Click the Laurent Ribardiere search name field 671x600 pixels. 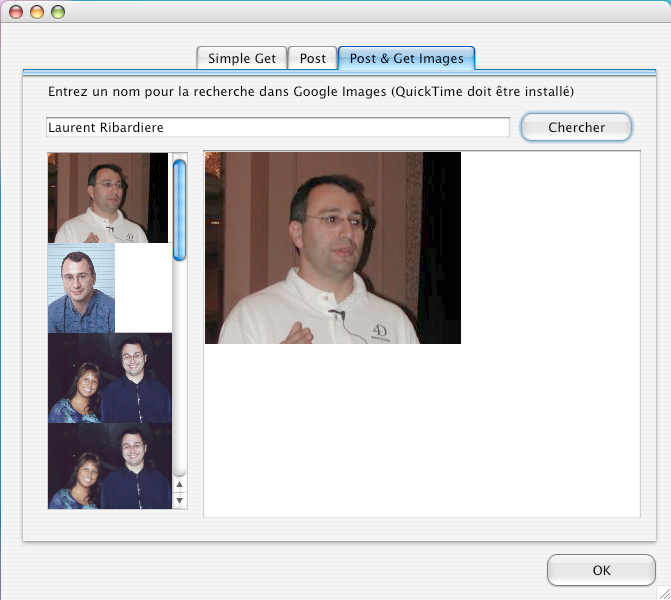[x=278, y=128]
